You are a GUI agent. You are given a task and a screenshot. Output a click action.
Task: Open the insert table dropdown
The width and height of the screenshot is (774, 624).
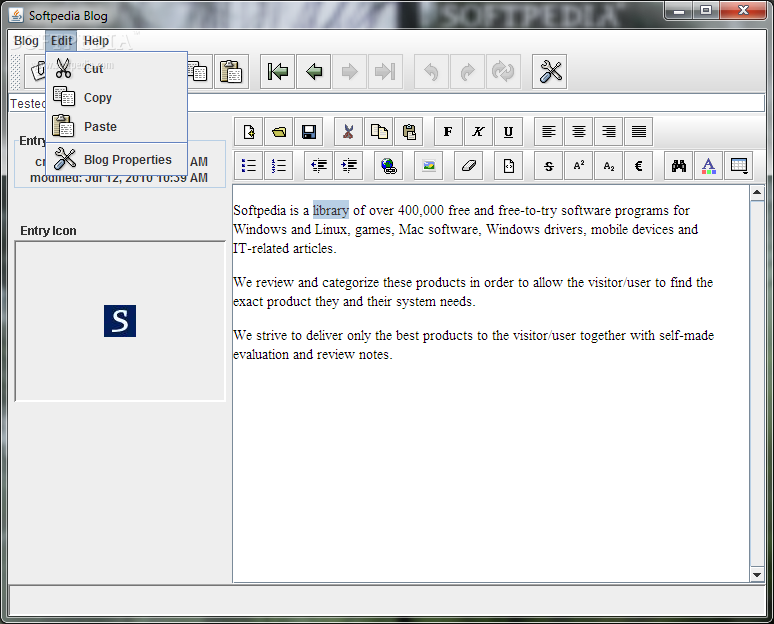coord(739,166)
